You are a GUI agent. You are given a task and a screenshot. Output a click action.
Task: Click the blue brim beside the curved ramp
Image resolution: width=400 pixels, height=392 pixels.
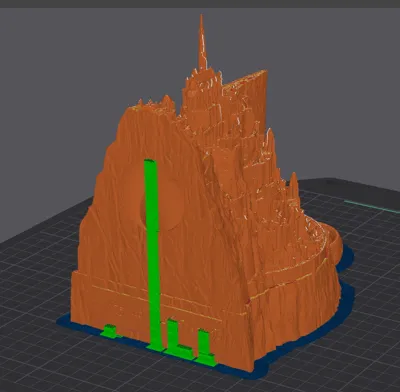[347, 259]
